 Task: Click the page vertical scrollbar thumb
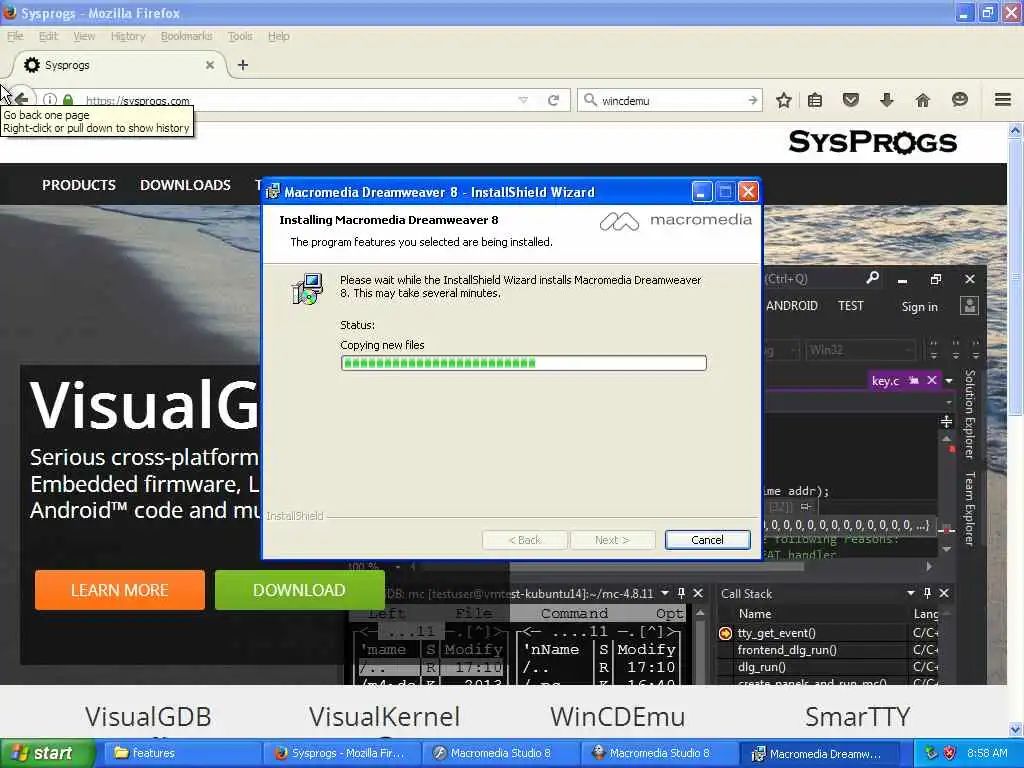pyautogui.click(x=1015, y=276)
